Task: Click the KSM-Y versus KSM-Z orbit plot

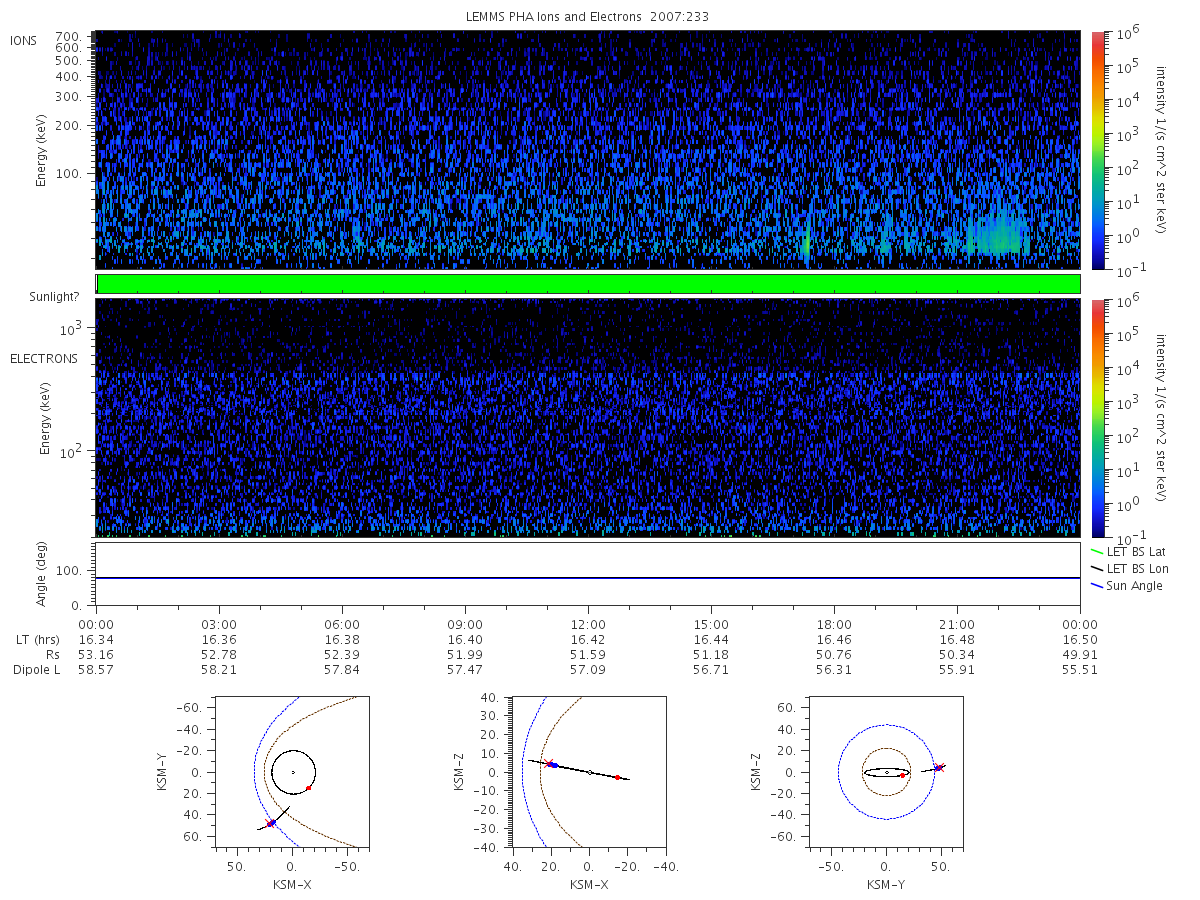Action: pos(886,773)
